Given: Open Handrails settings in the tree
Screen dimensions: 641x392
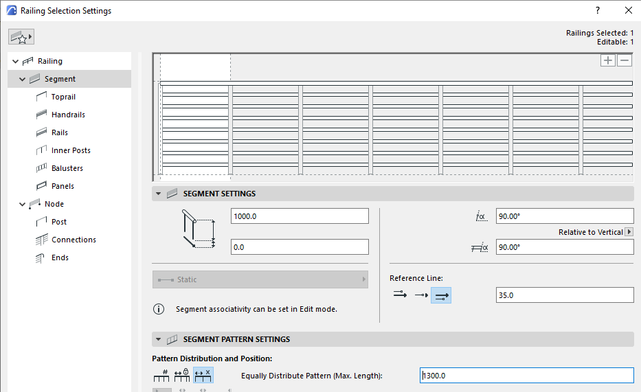Looking at the screenshot, I should (68, 115).
